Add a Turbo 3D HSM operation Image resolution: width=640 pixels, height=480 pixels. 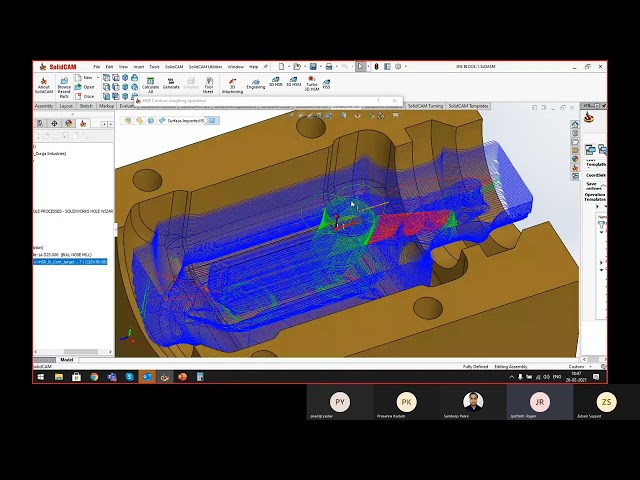click(x=311, y=83)
